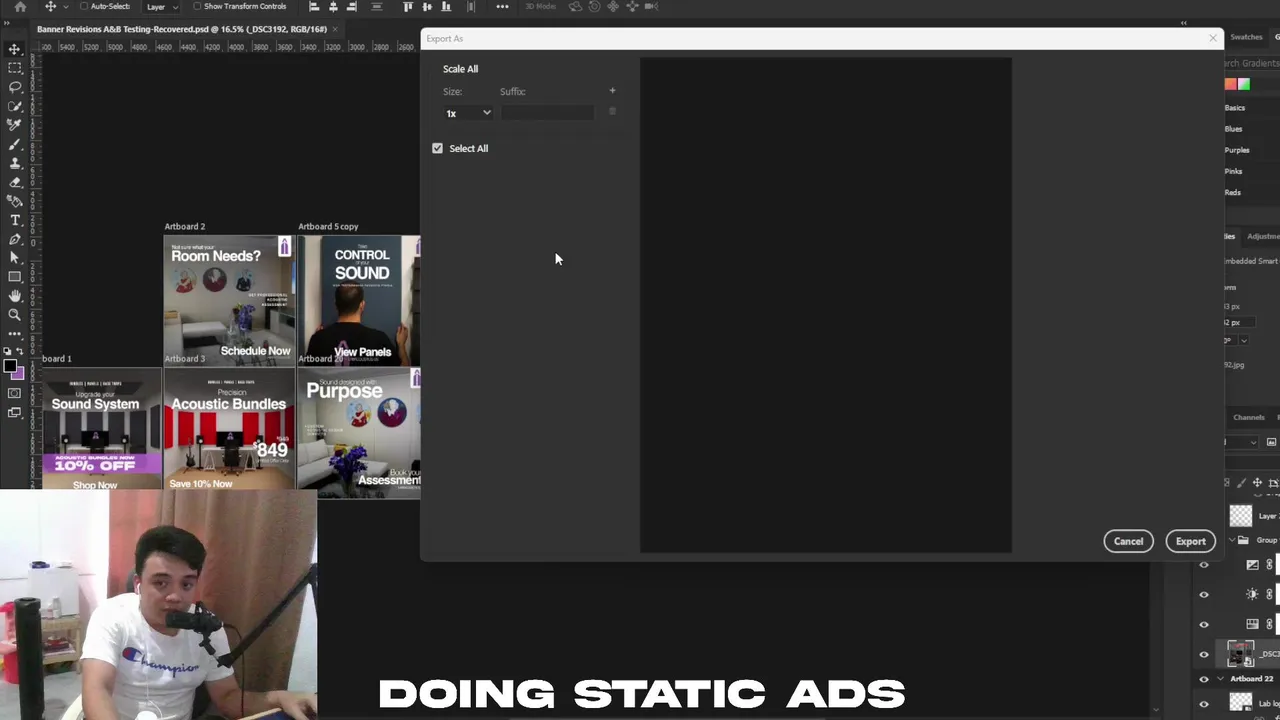Expand the Reds gradient folder
Viewport: 1280px width, 720px height.
point(1232,192)
